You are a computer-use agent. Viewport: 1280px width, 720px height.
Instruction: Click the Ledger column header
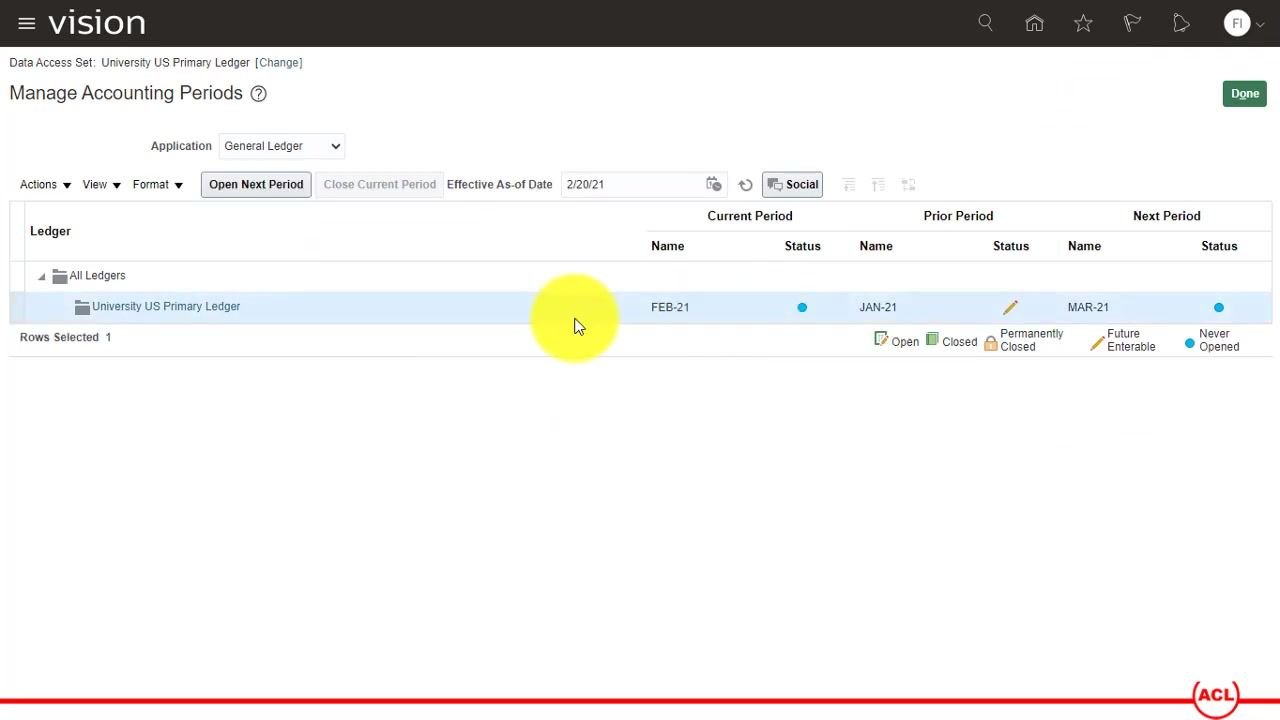tap(50, 231)
